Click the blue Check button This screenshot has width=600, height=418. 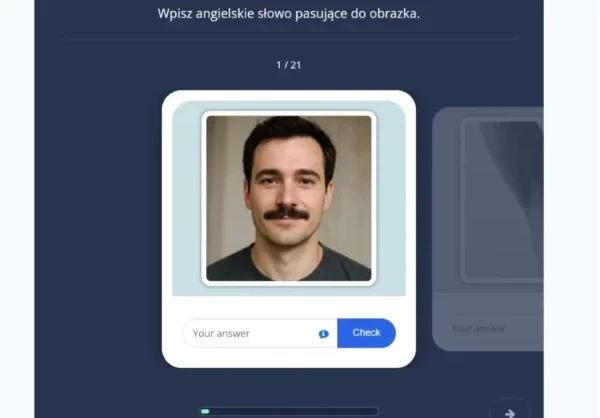point(366,333)
